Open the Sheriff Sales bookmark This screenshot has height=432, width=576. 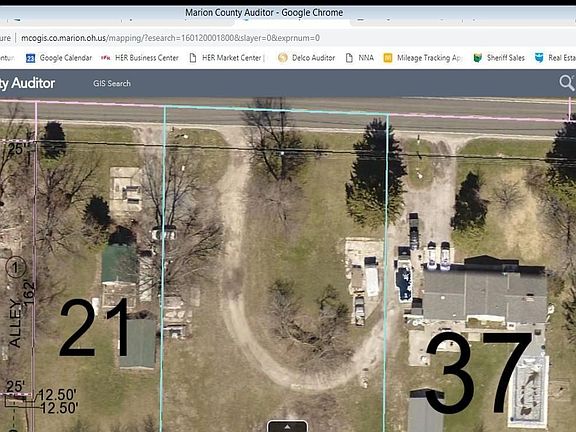click(x=499, y=58)
